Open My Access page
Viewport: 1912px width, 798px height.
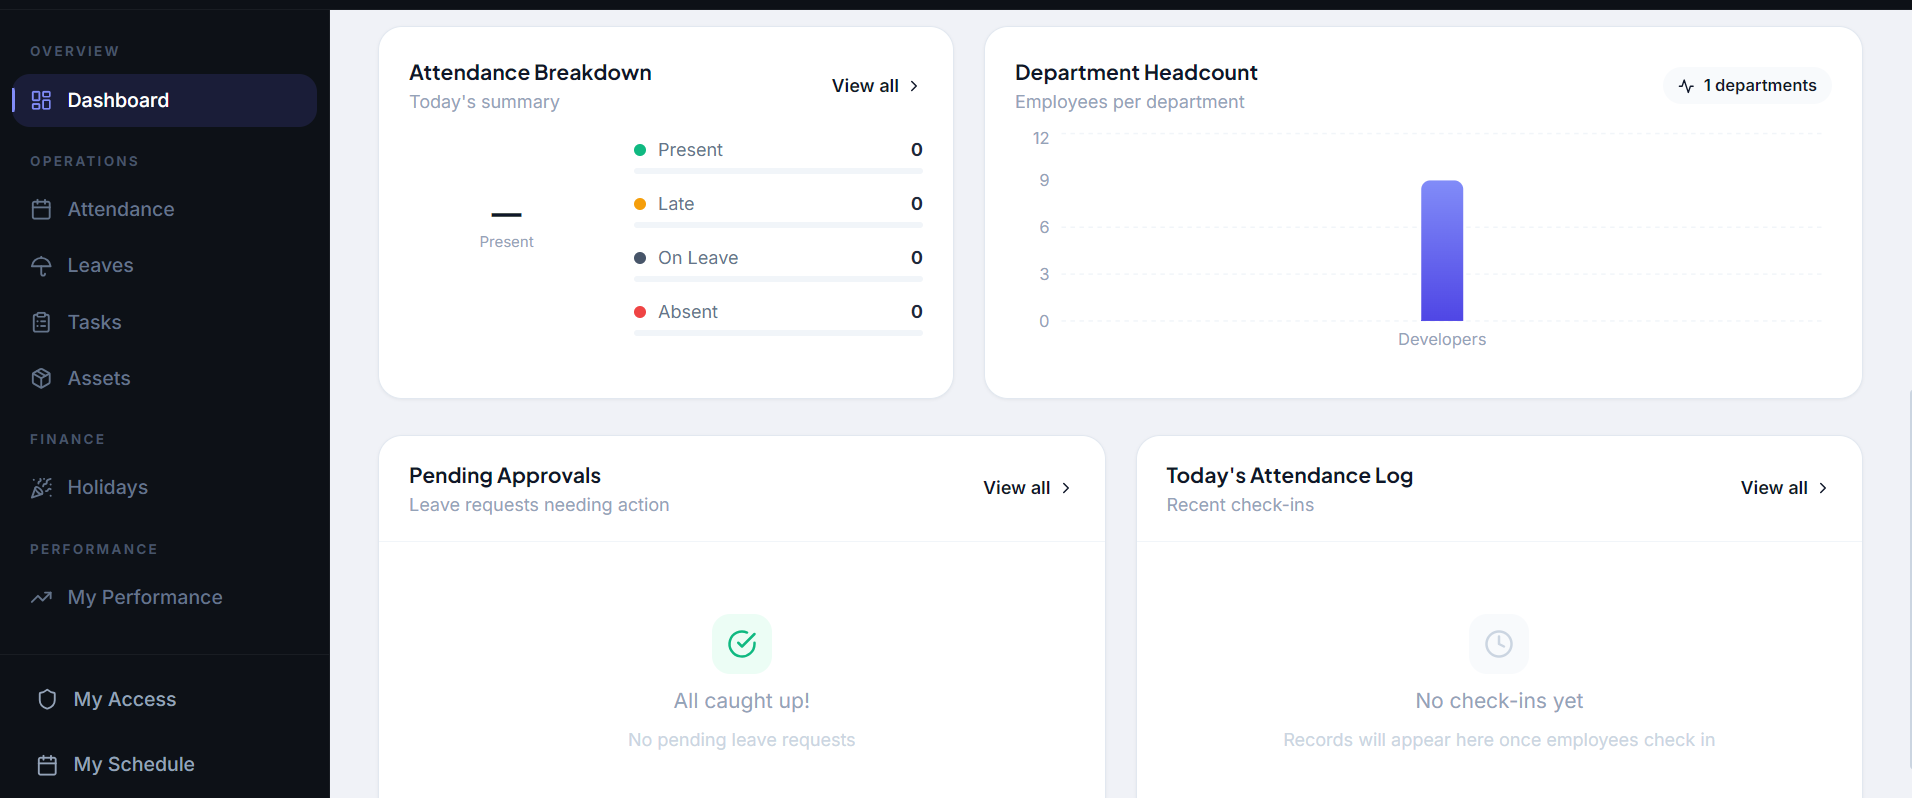tap(165, 699)
